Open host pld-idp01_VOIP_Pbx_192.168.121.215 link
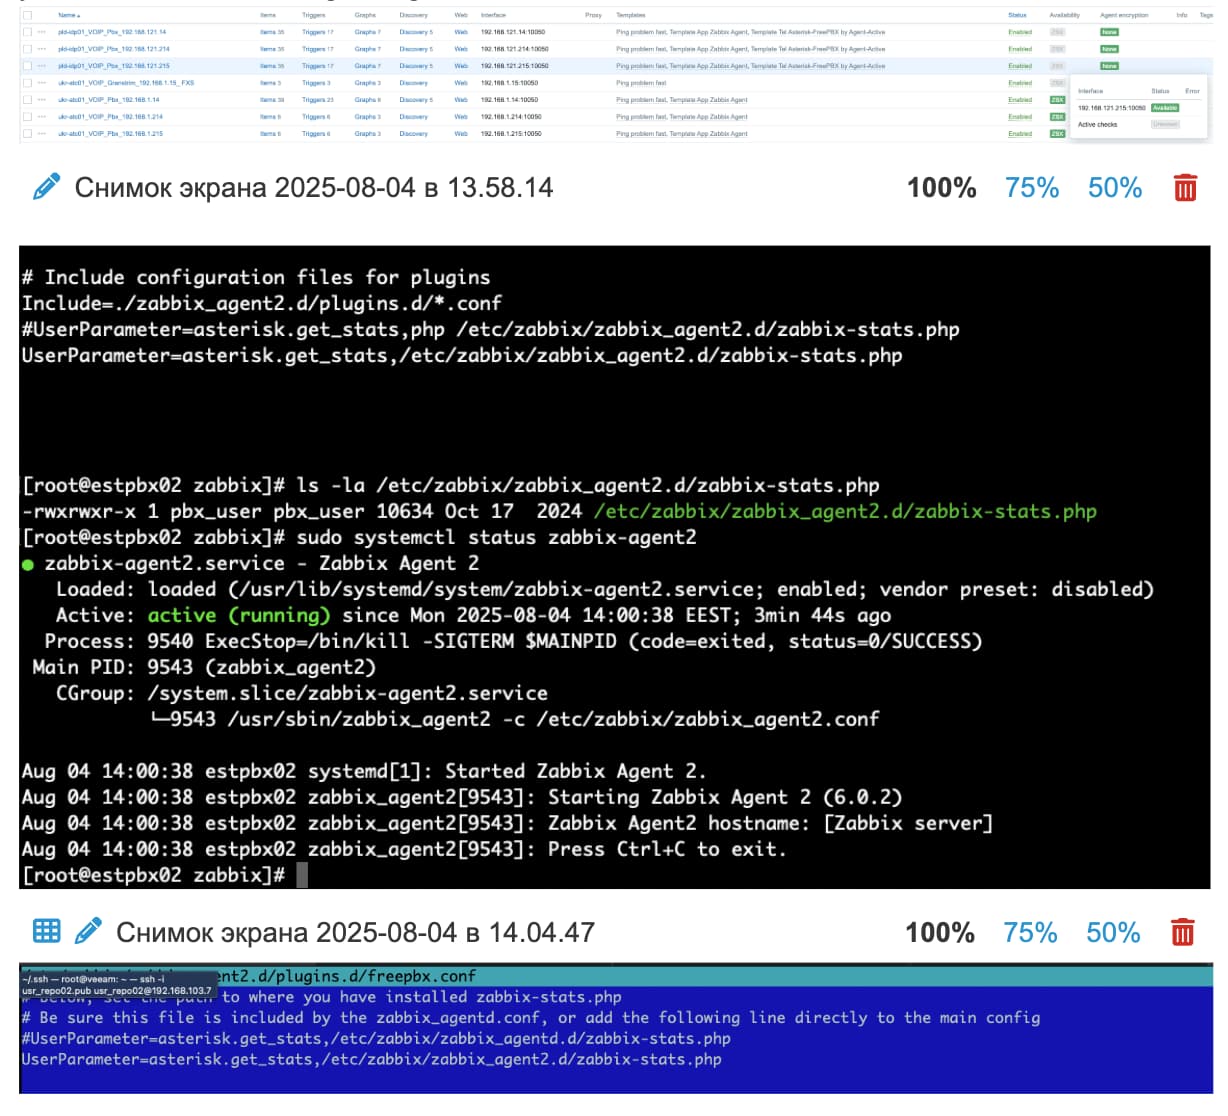Image resolution: width=1228 pixels, height=1116 pixels. coord(114,66)
